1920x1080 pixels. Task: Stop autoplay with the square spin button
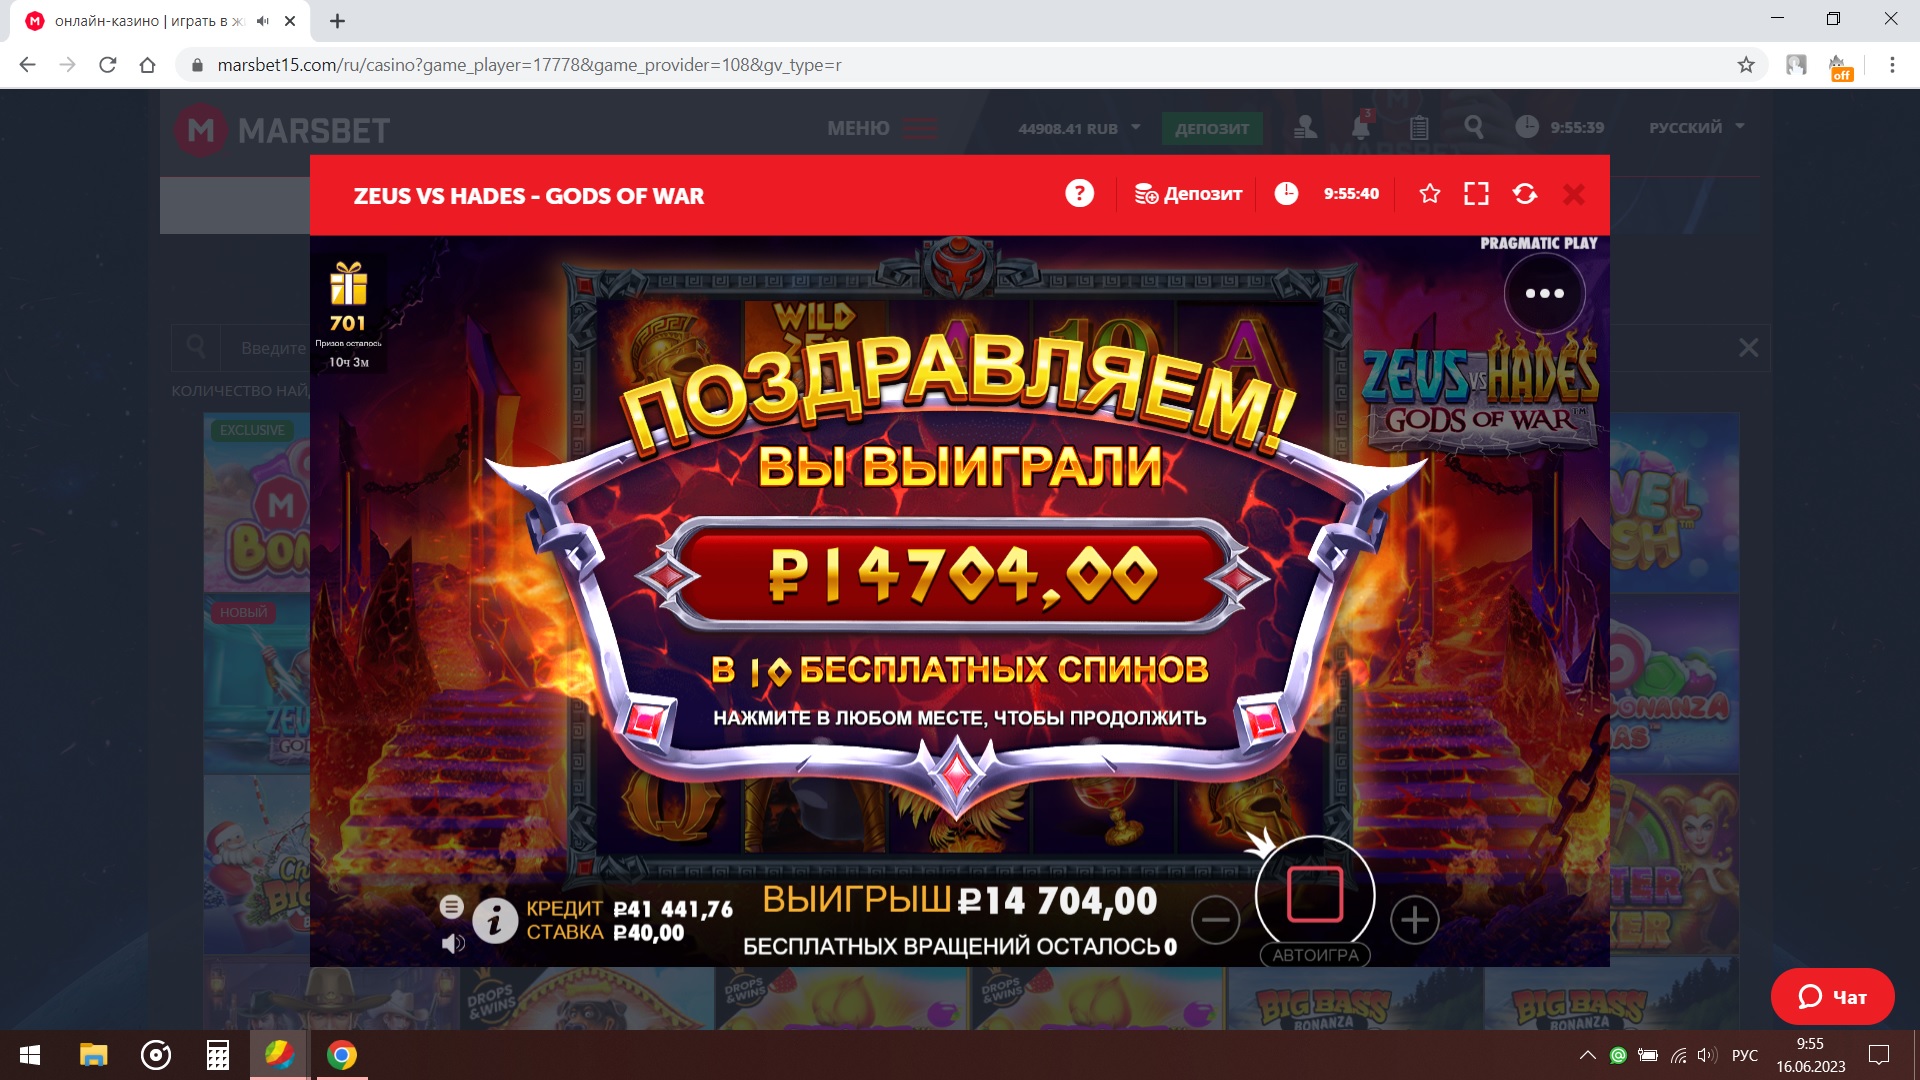point(1315,893)
